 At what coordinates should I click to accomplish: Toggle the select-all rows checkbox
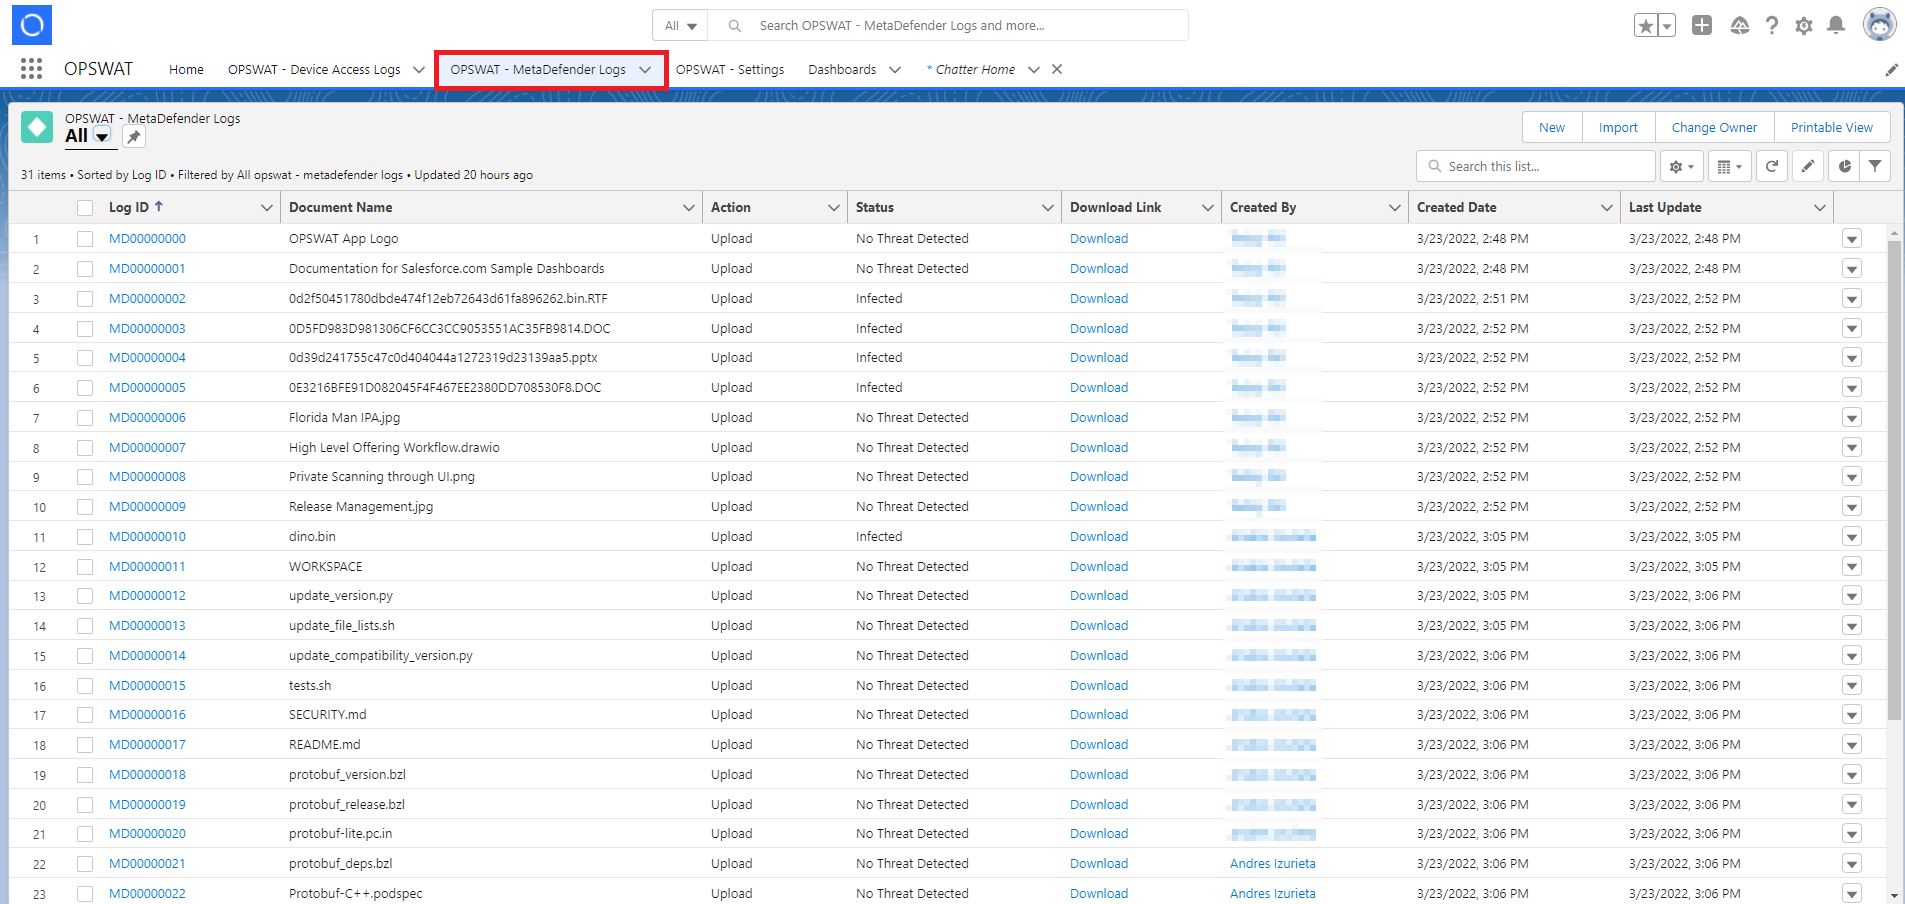click(x=85, y=208)
